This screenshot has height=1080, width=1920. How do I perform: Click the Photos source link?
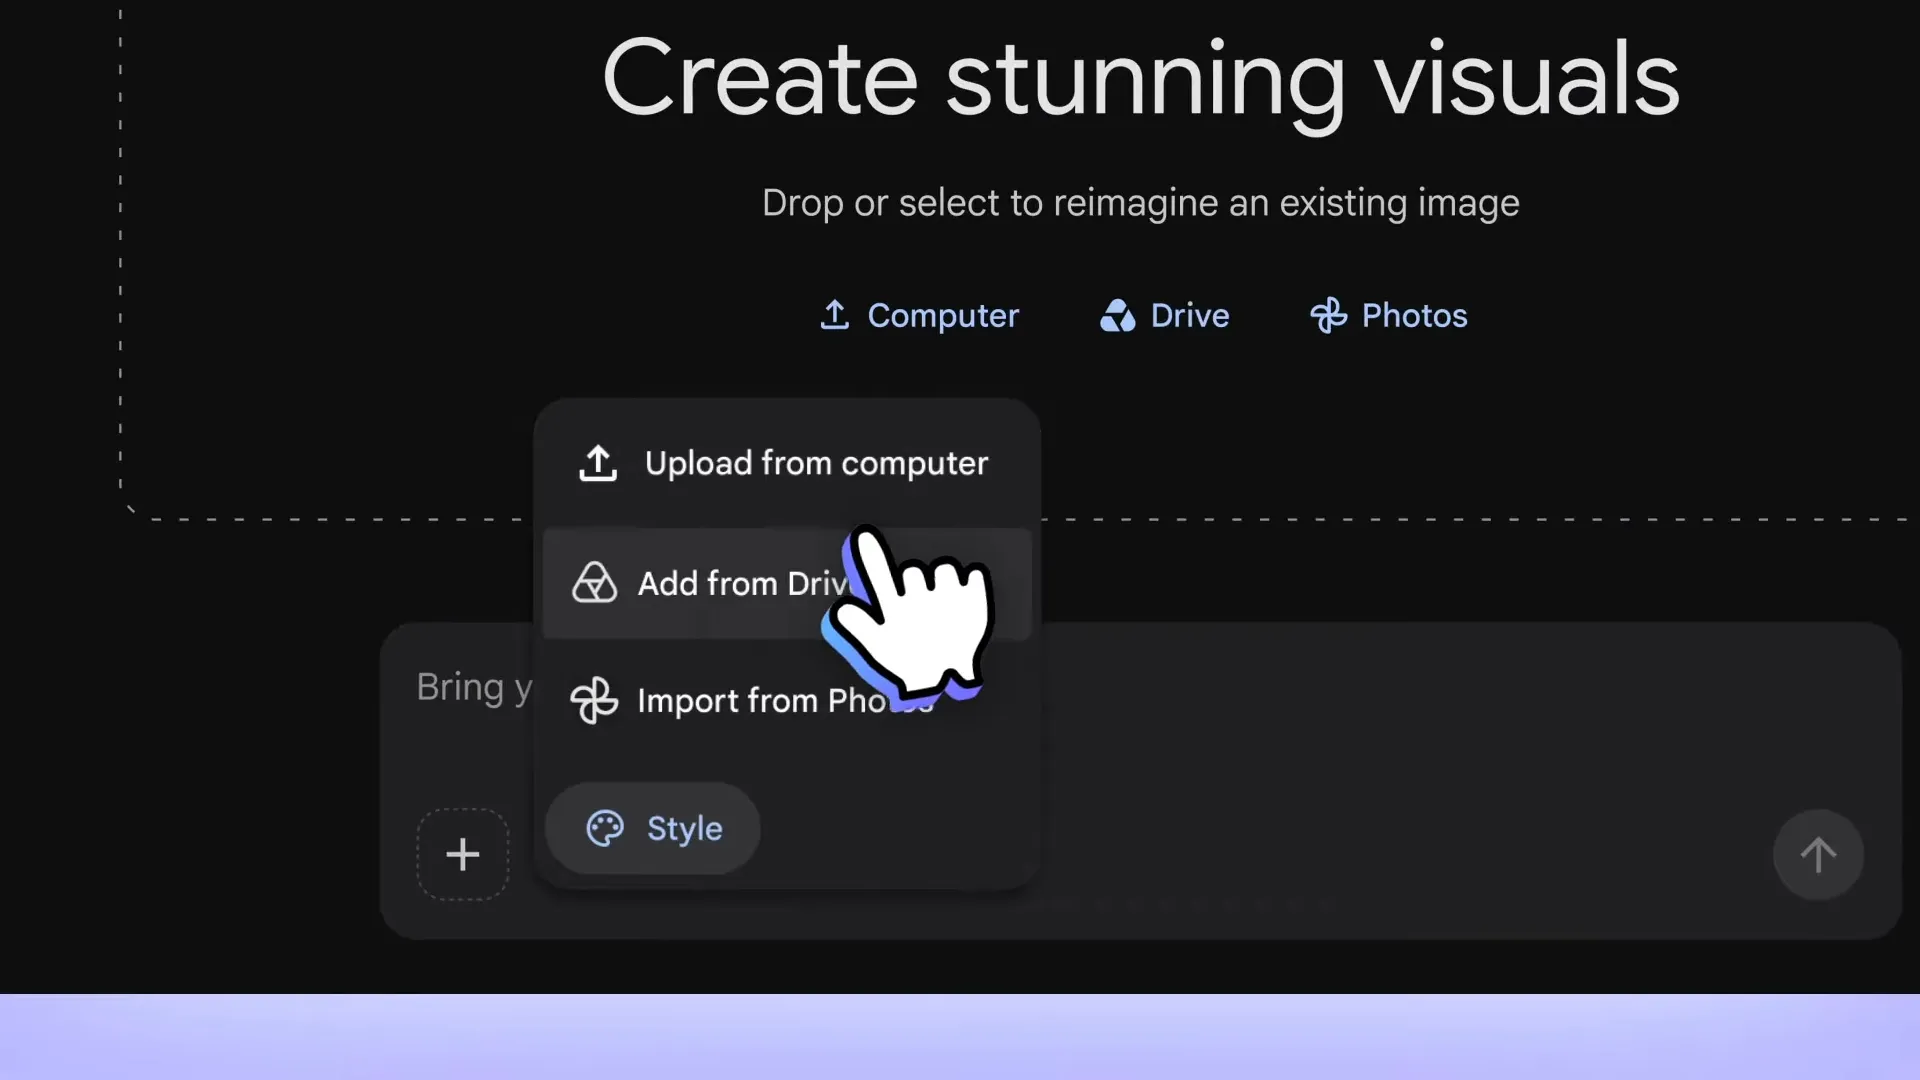pyautogui.click(x=1389, y=315)
